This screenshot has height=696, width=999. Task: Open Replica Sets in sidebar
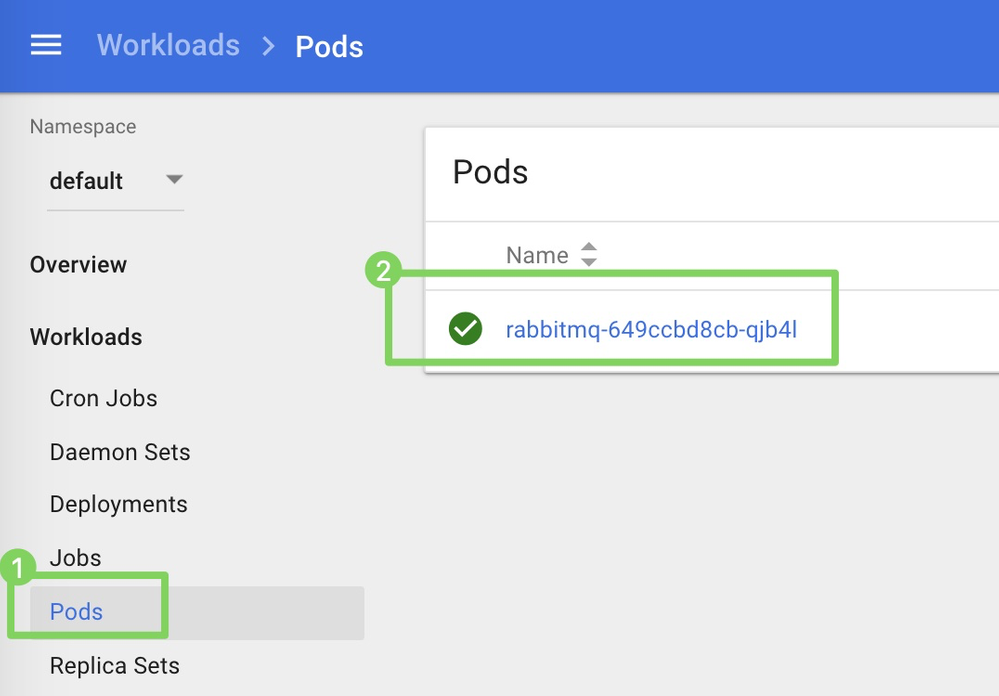point(115,666)
